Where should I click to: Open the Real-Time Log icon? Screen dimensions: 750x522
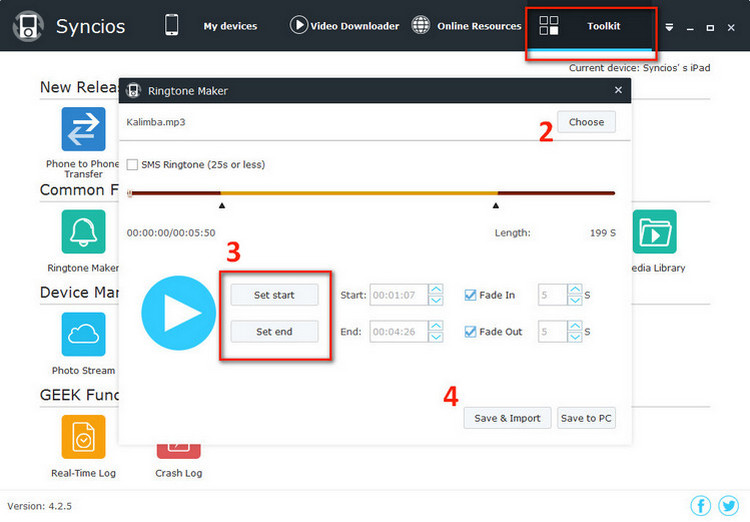[83, 437]
